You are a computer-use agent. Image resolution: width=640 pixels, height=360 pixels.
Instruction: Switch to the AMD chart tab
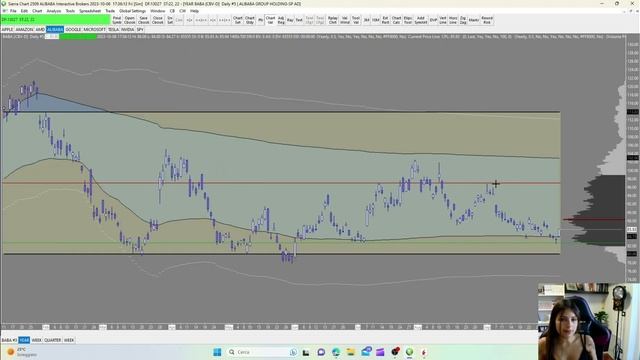click(x=40, y=29)
